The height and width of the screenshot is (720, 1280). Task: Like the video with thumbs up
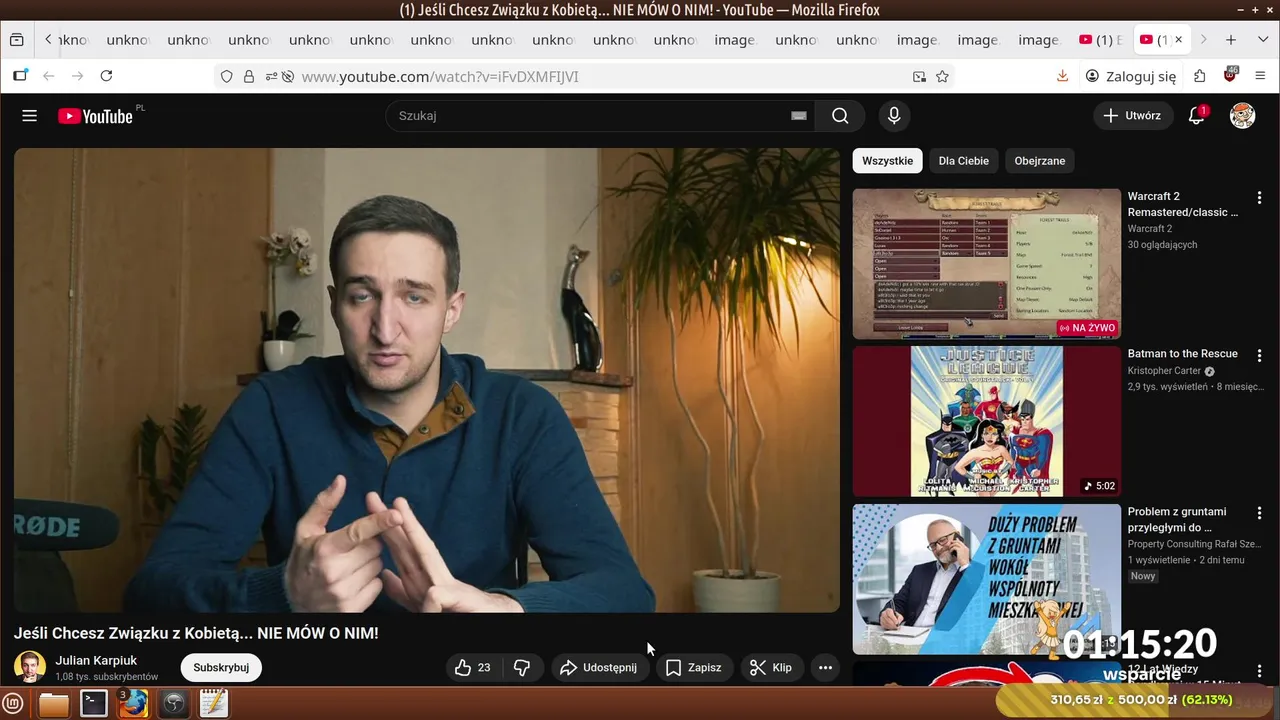(x=473, y=668)
